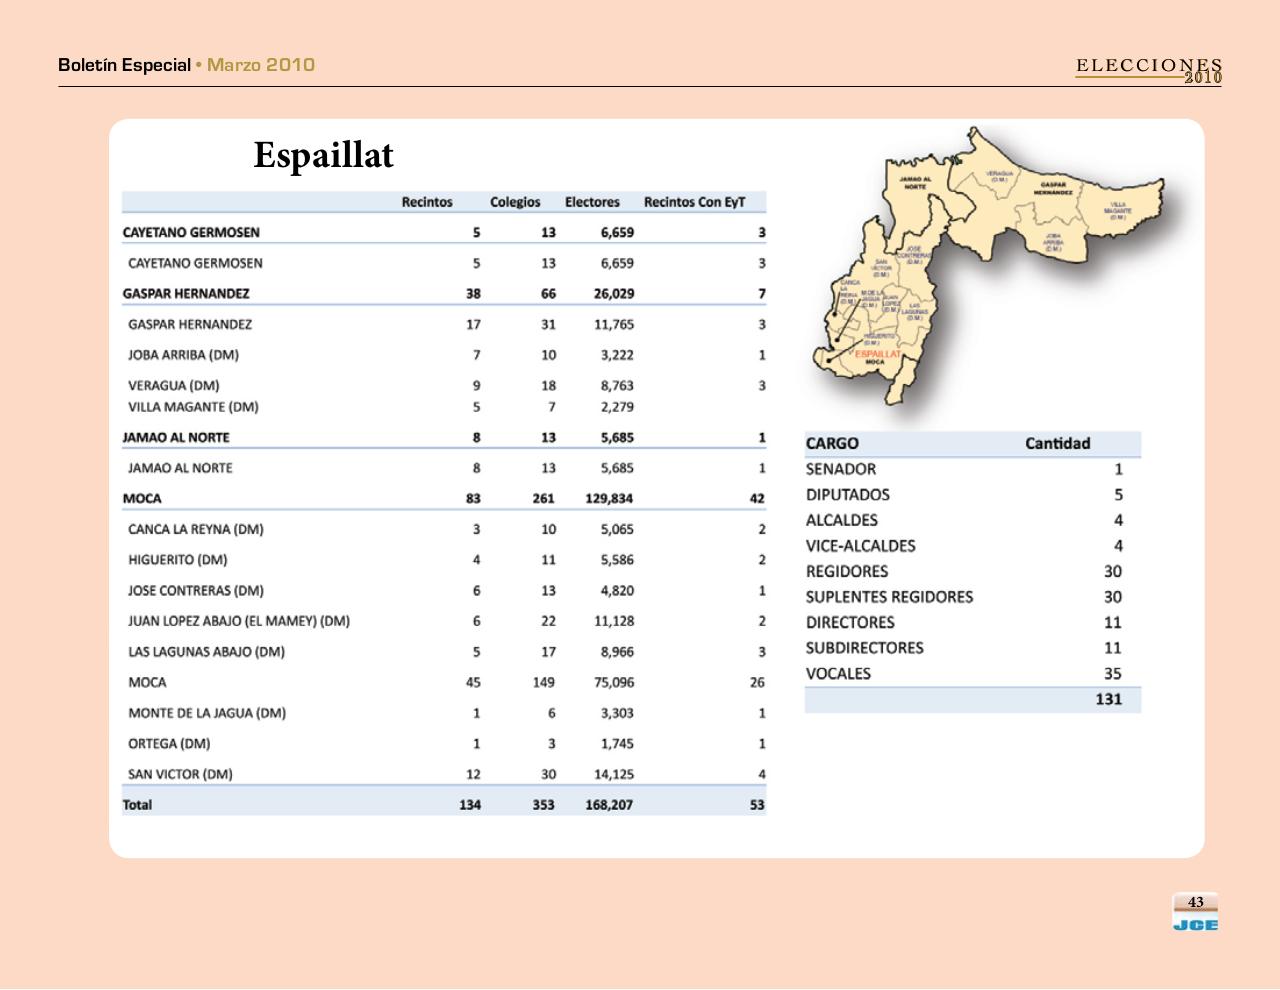
Task: Select the SENADOR entry in the CARGO table
Action: pos(843,469)
